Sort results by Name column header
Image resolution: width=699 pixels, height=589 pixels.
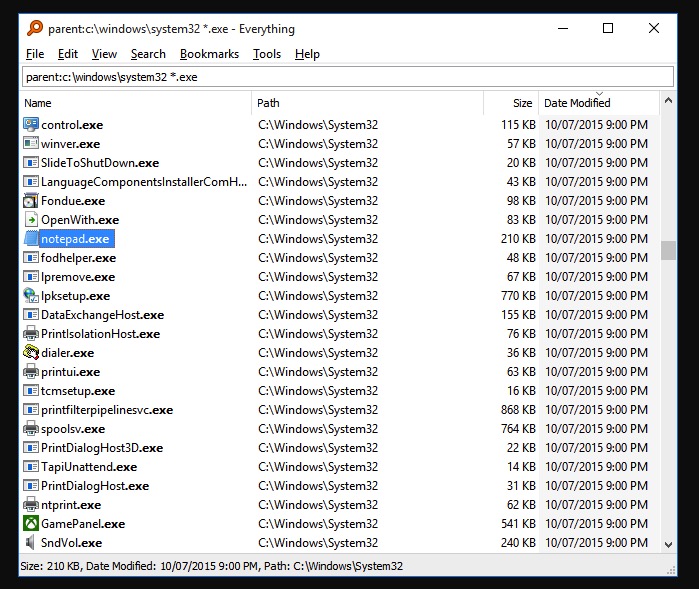click(38, 103)
